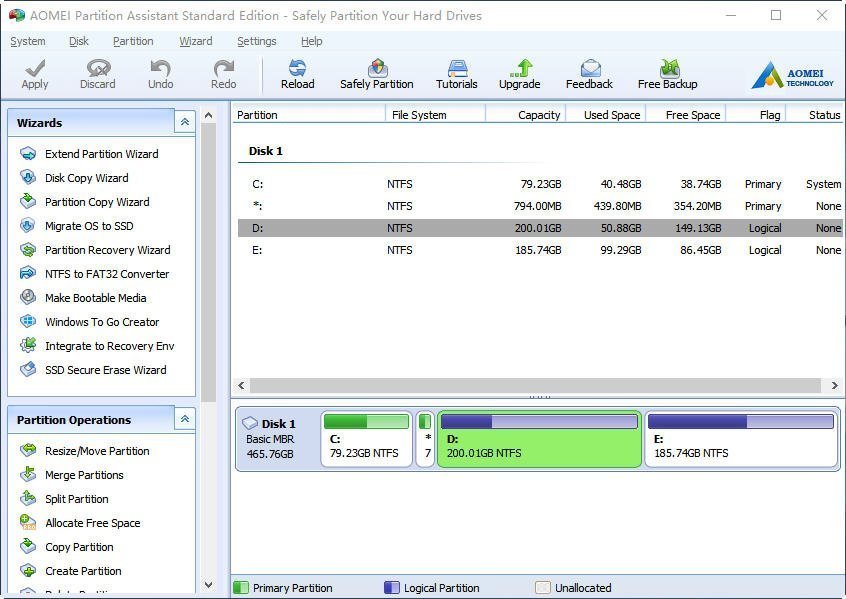Sort by Capacity column header
Image resolution: width=846 pixels, height=599 pixels.
526,115
